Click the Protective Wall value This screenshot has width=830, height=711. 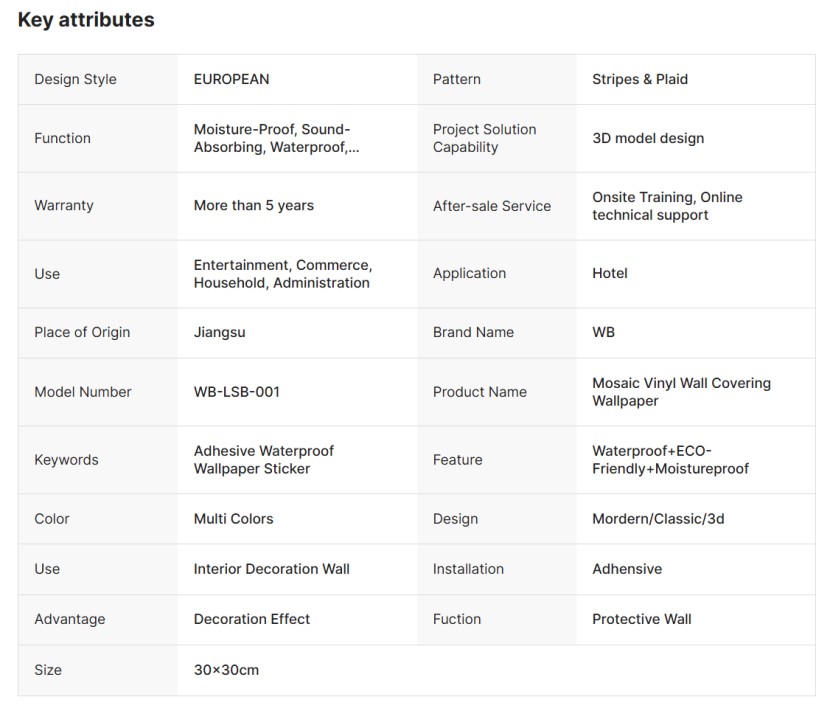coord(642,619)
